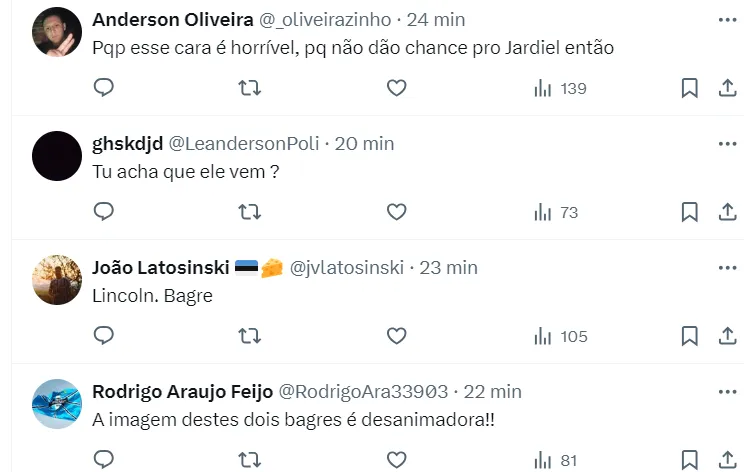
Task: Click João Latosinski's profile picture
Action: tap(57, 280)
